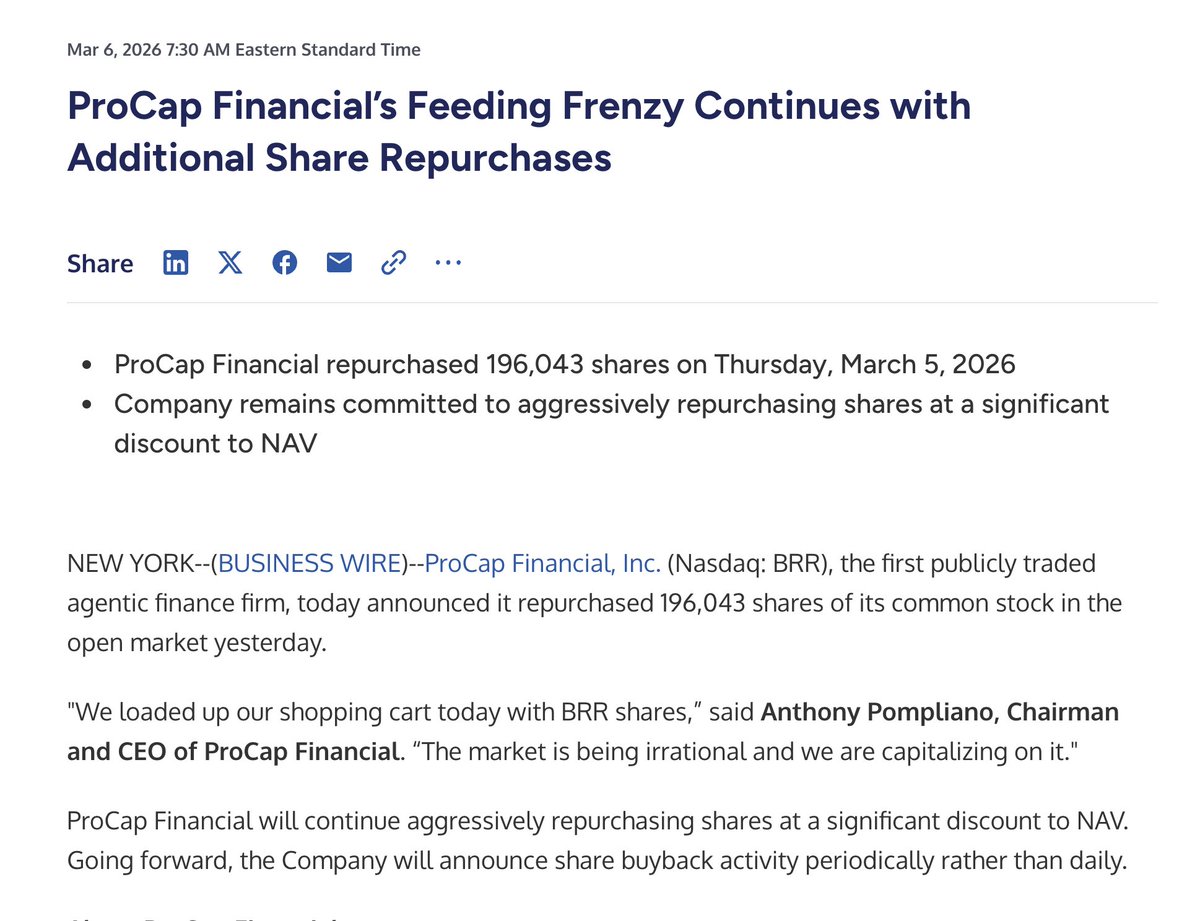Click the divider line below share icons
Screen dimensions: 1200x921
(612, 302)
